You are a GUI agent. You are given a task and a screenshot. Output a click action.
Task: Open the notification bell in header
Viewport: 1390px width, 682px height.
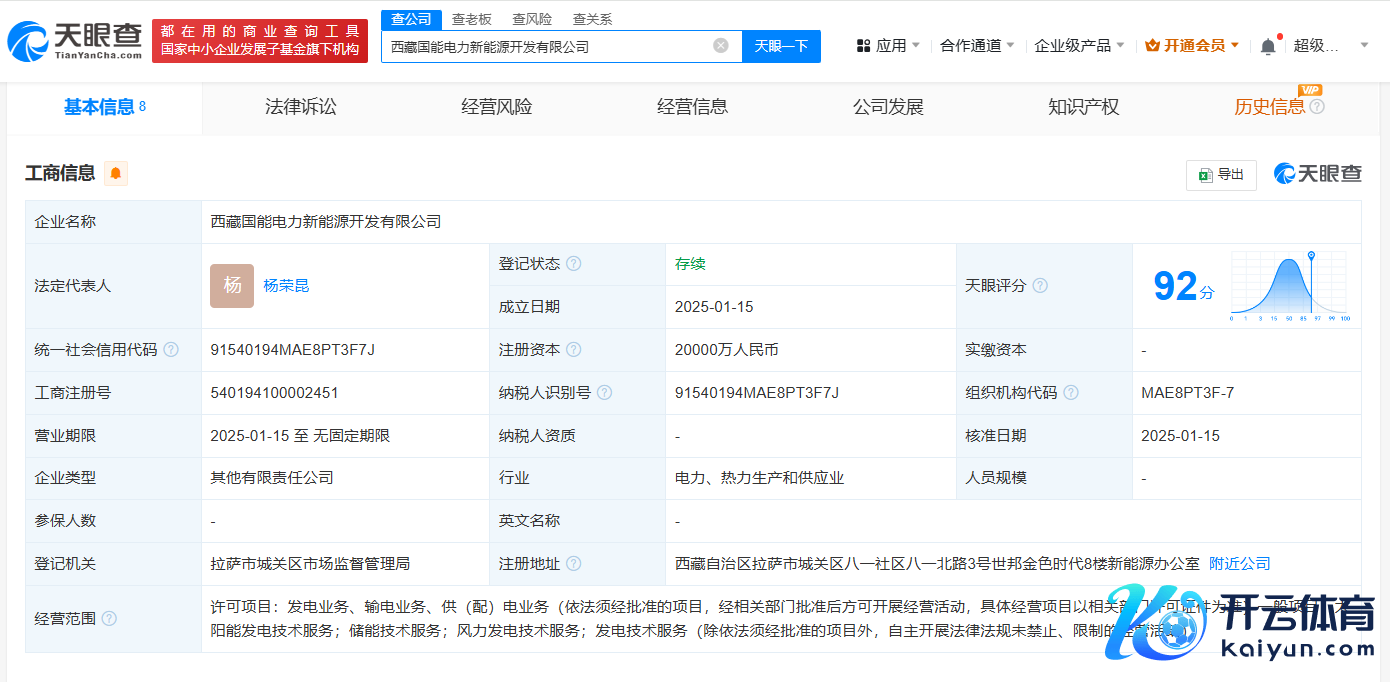click(1268, 46)
